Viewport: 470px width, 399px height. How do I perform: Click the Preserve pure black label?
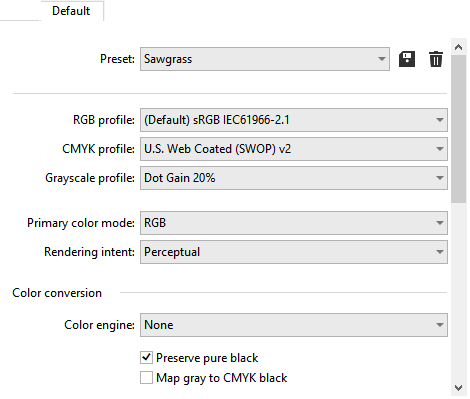[207, 358]
